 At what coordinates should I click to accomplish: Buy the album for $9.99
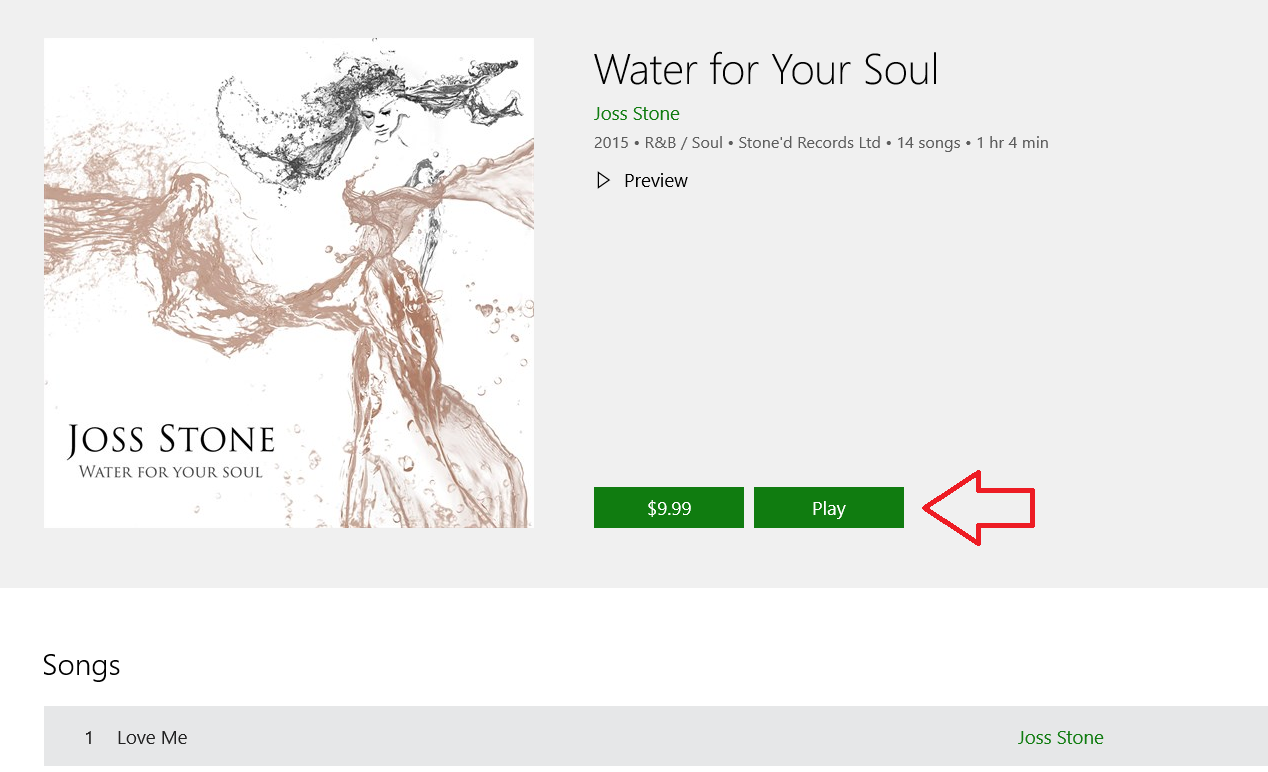tap(668, 508)
